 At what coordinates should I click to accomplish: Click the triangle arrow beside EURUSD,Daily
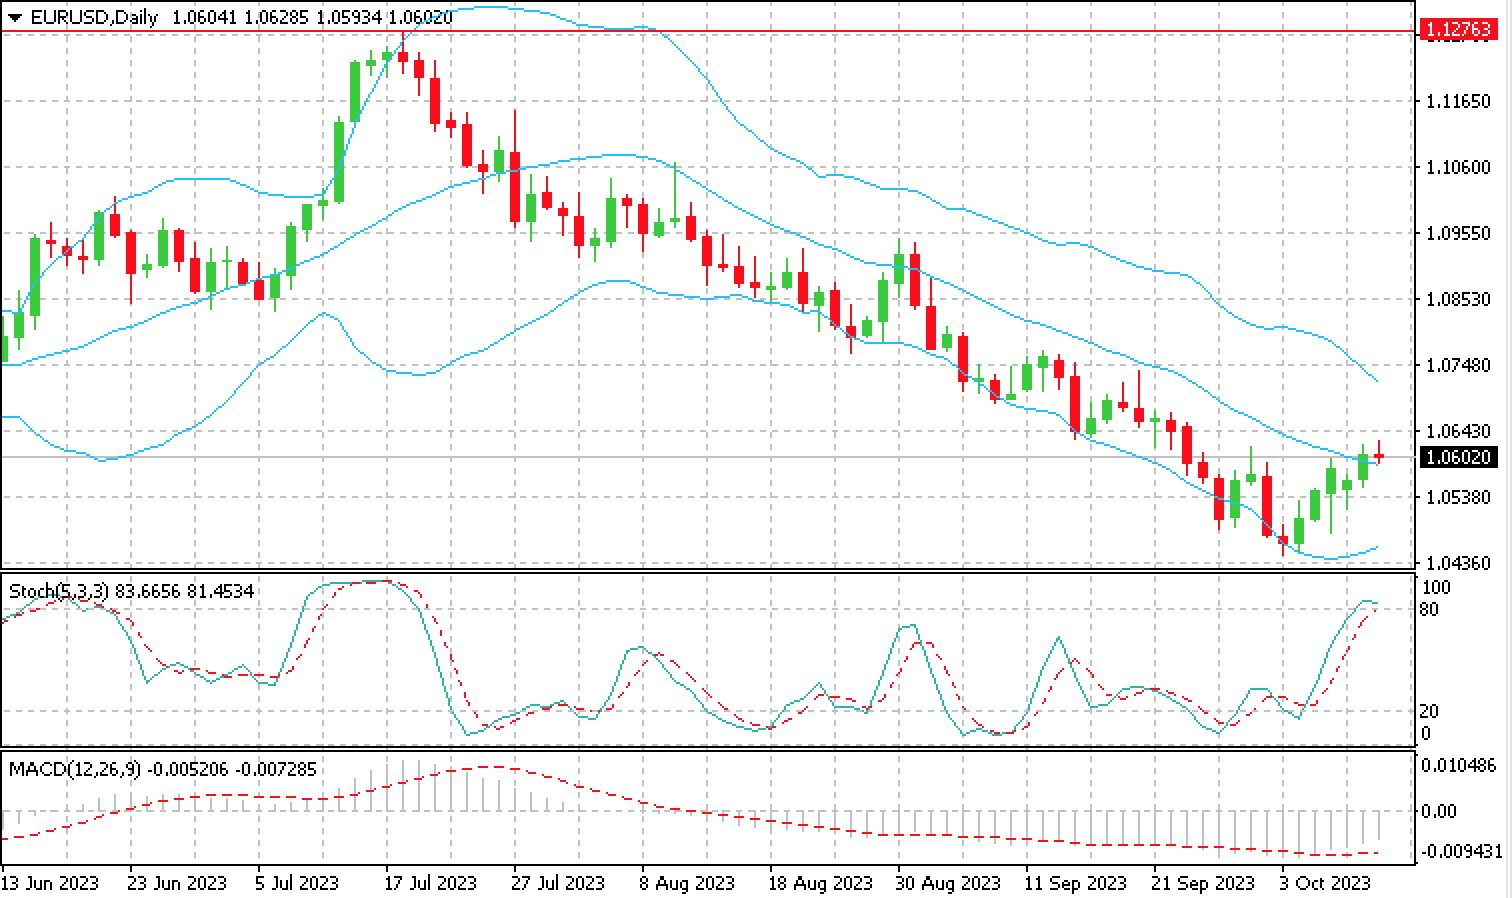[x=14, y=17]
